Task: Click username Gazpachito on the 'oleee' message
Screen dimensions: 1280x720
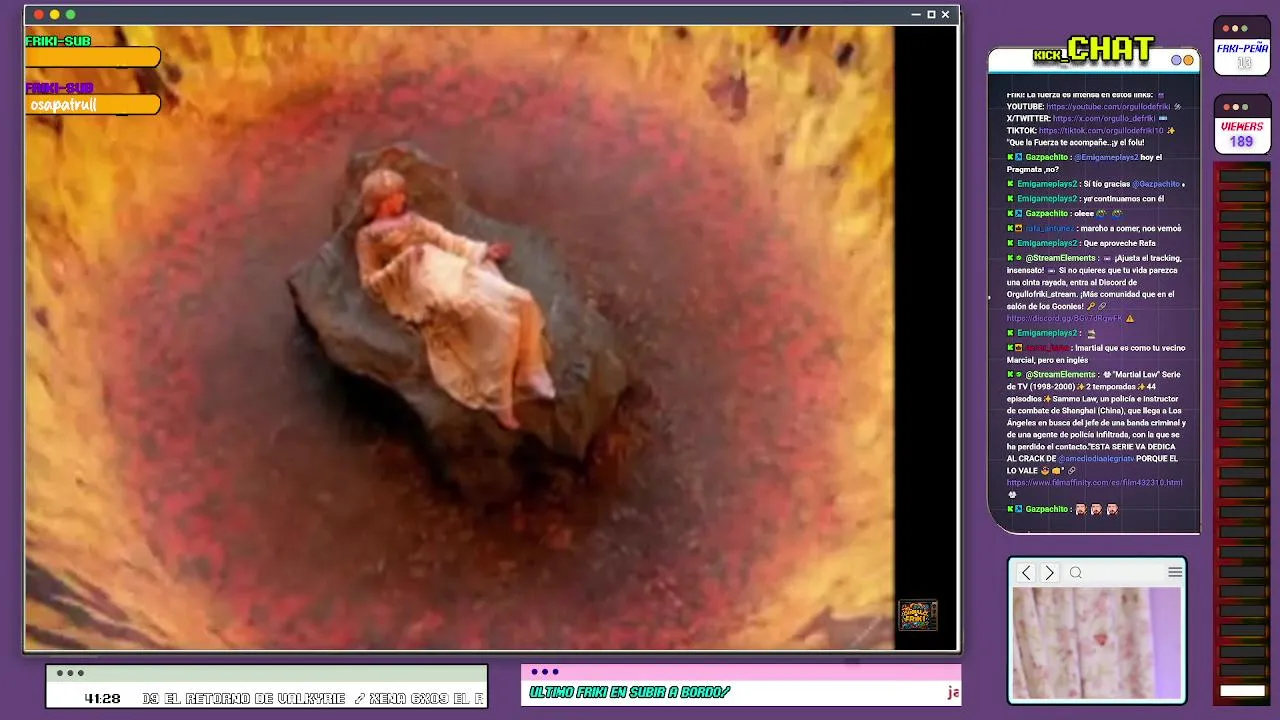Action: [x=1047, y=213]
